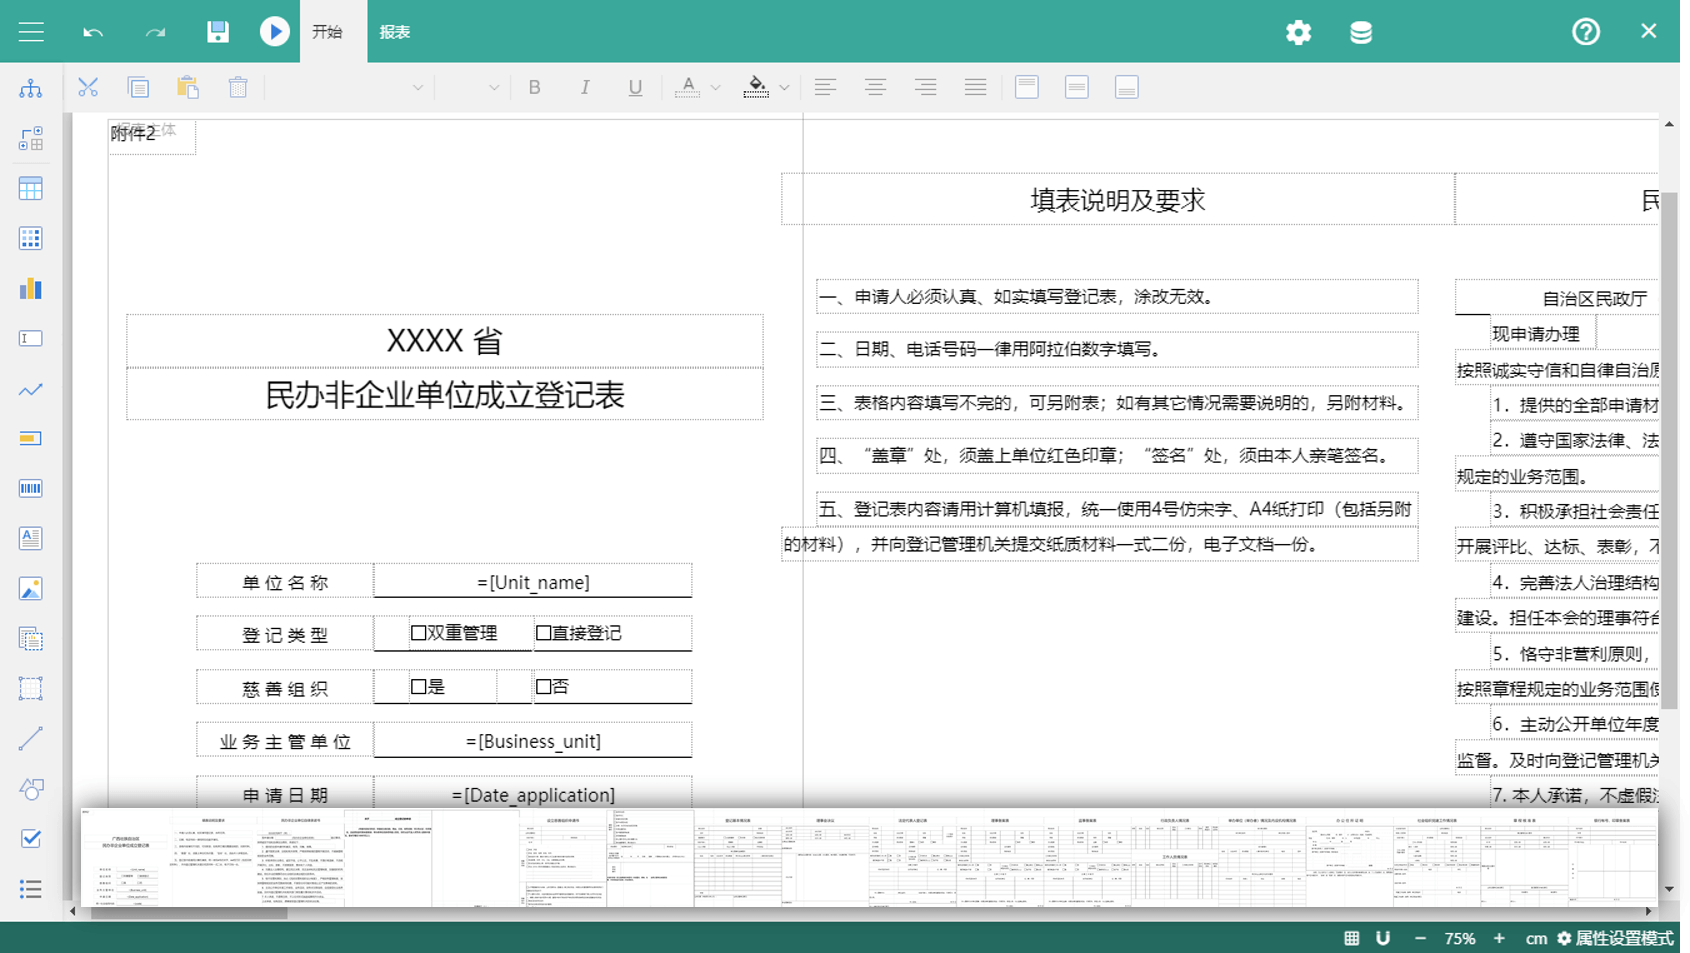Click the 属性设置模式 button
The image size is (1690, 953).
(x=1615, y=938)
